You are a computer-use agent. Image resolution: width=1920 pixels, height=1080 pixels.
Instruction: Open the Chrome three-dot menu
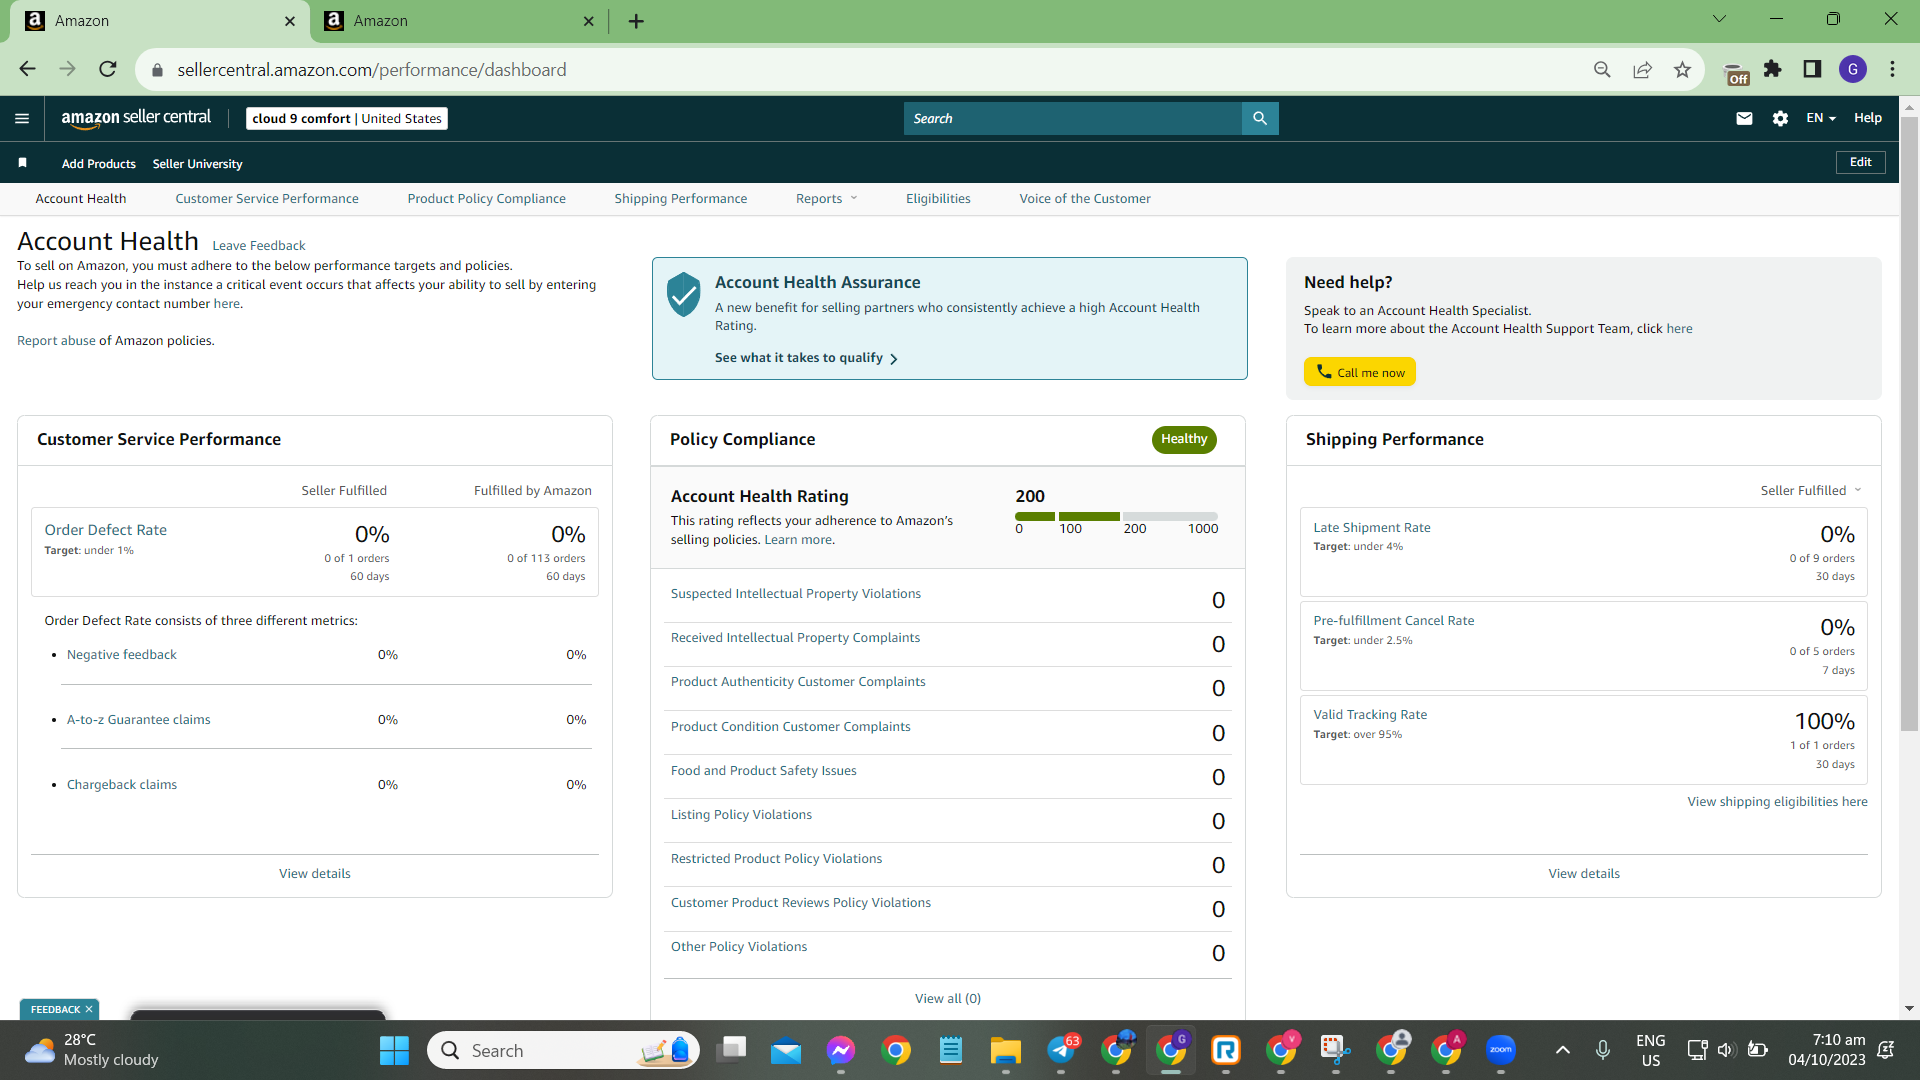pyautogui.click(x=1893, y=69)
